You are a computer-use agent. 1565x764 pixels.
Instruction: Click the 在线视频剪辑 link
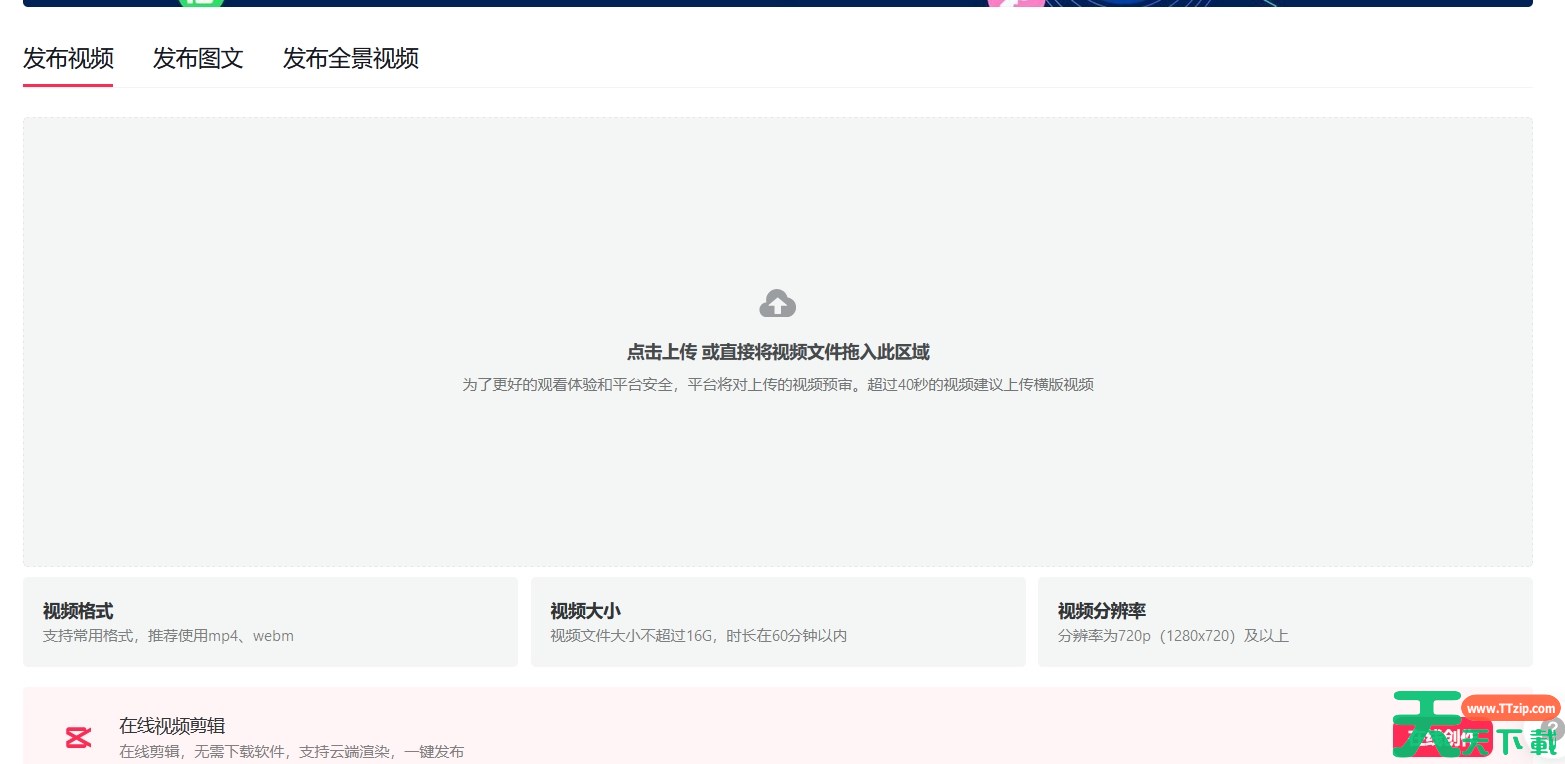pyautogui.click(x=170, y=725)
